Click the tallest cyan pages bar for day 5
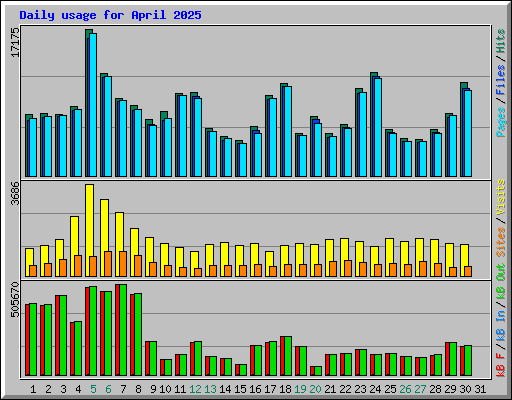This screenshot has height=400, width=512. pos(93,105)
